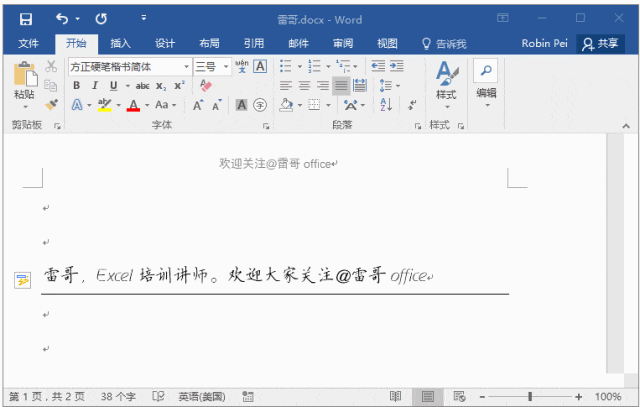640x407 pixels.
Task: Apply the yellow text highlight color
Action: [105, 105]
